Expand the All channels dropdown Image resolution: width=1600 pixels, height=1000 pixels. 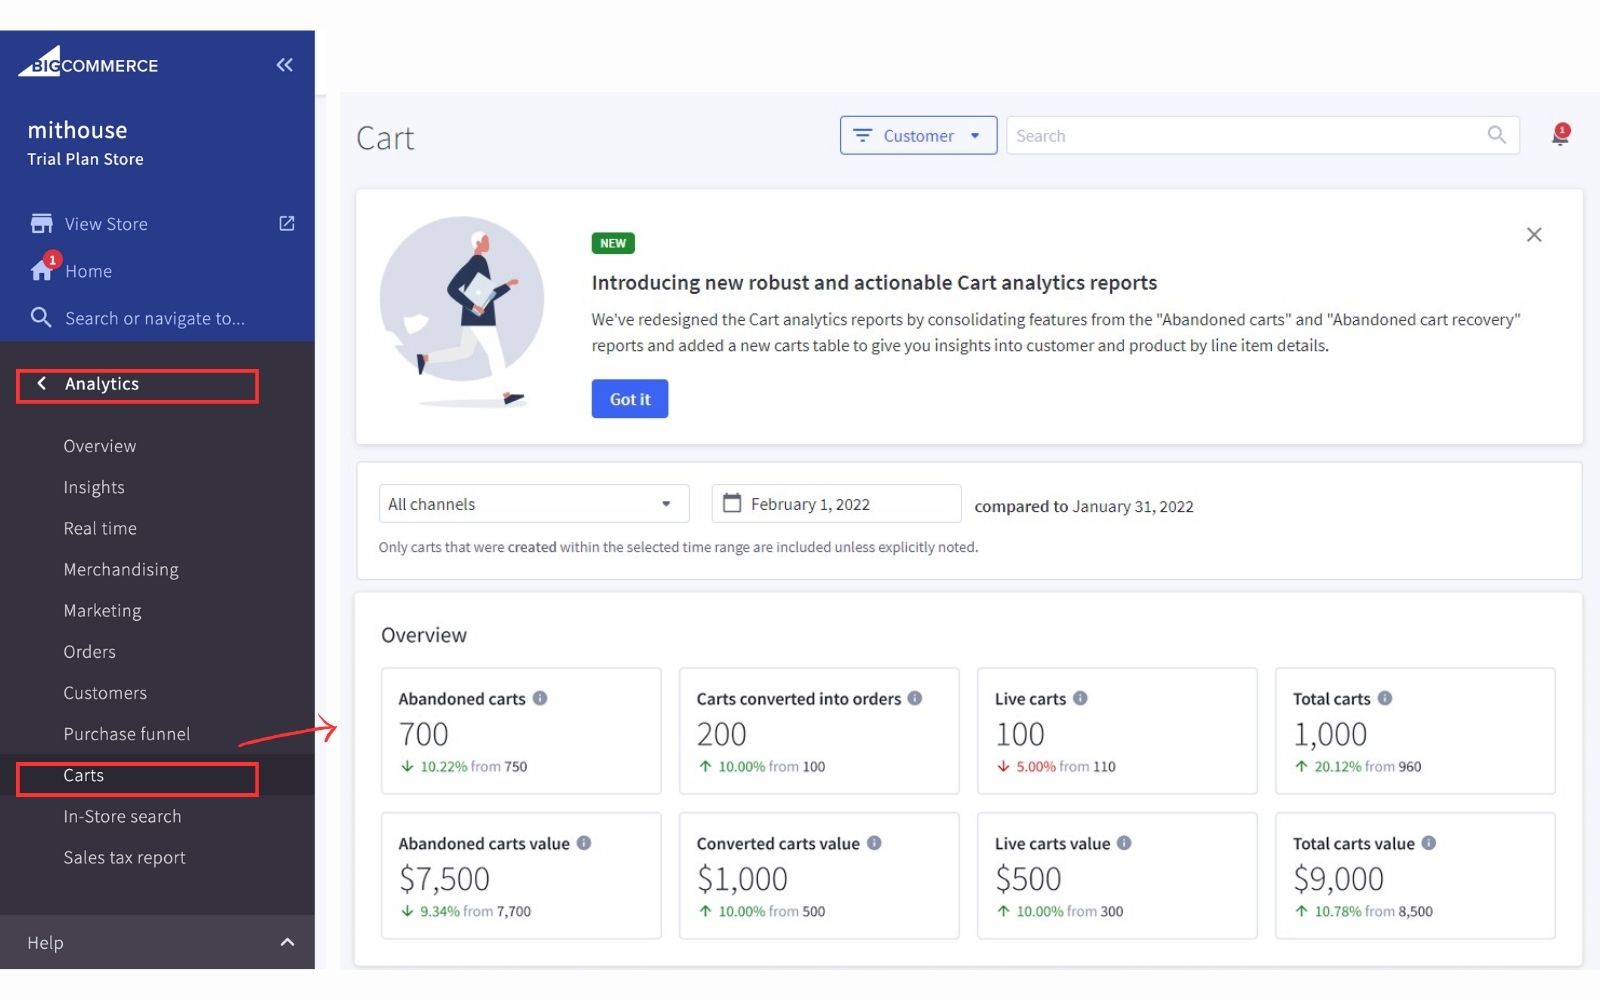(534, 504)
